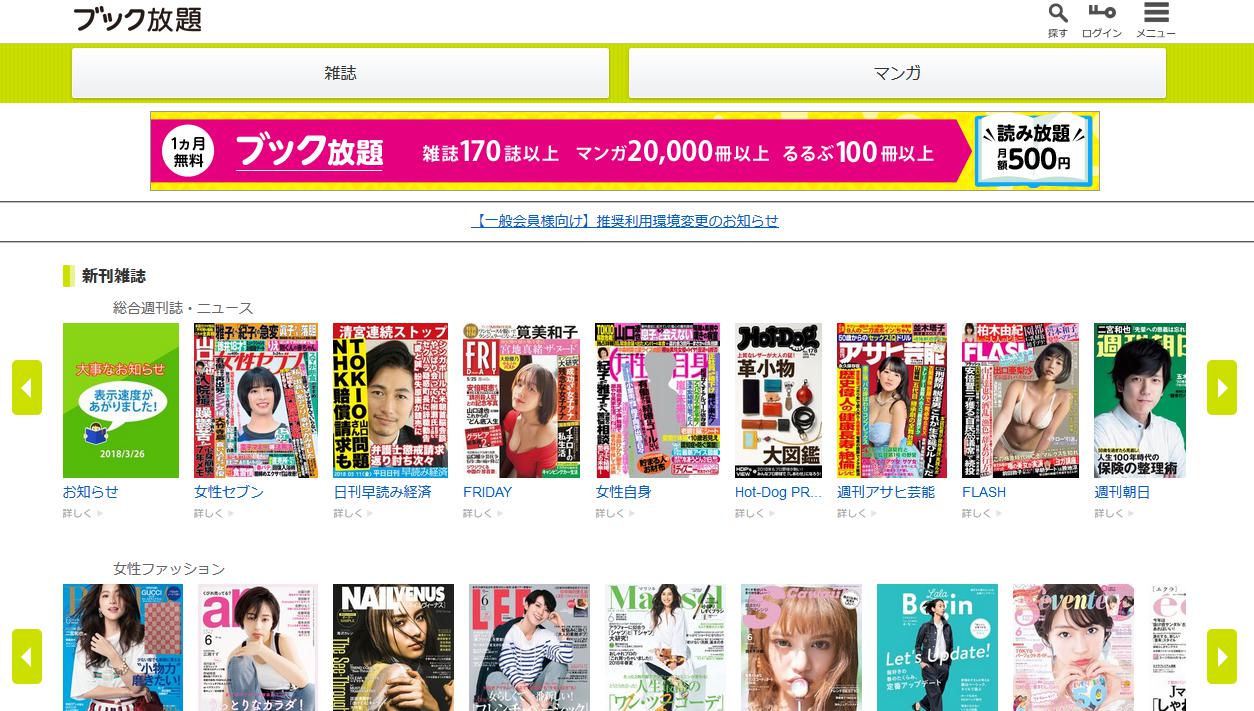The height and width of the screenshot is (711, 1254).
Task: Show previous magazines in 女性ファッション row
Action: pos(27,656)
